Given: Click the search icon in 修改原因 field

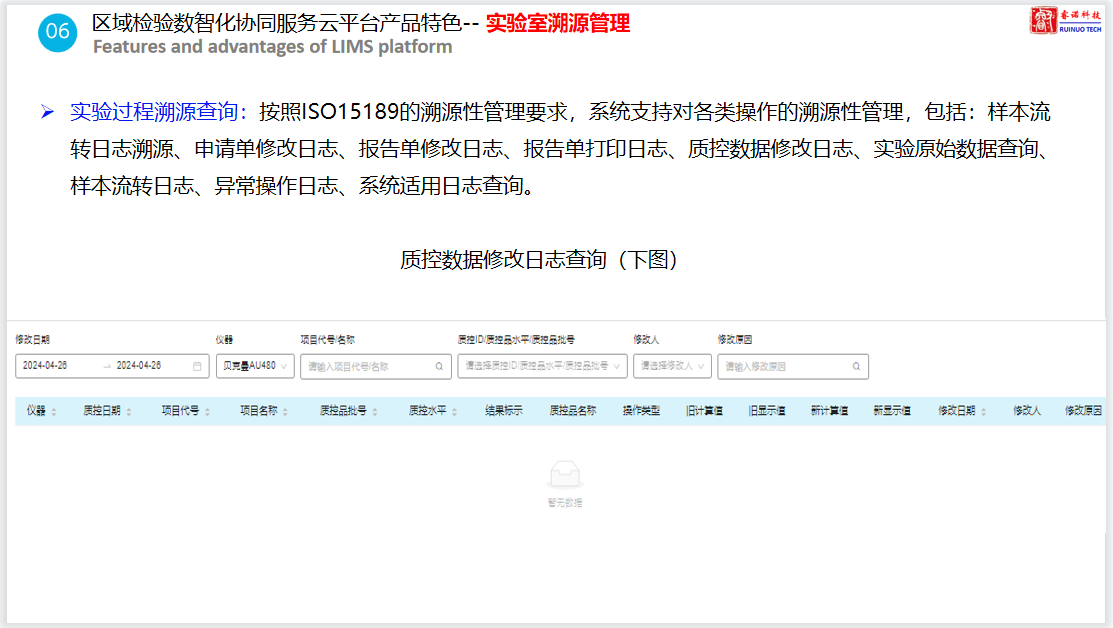Looking at the screenshot, I should (x=856, y=367).
